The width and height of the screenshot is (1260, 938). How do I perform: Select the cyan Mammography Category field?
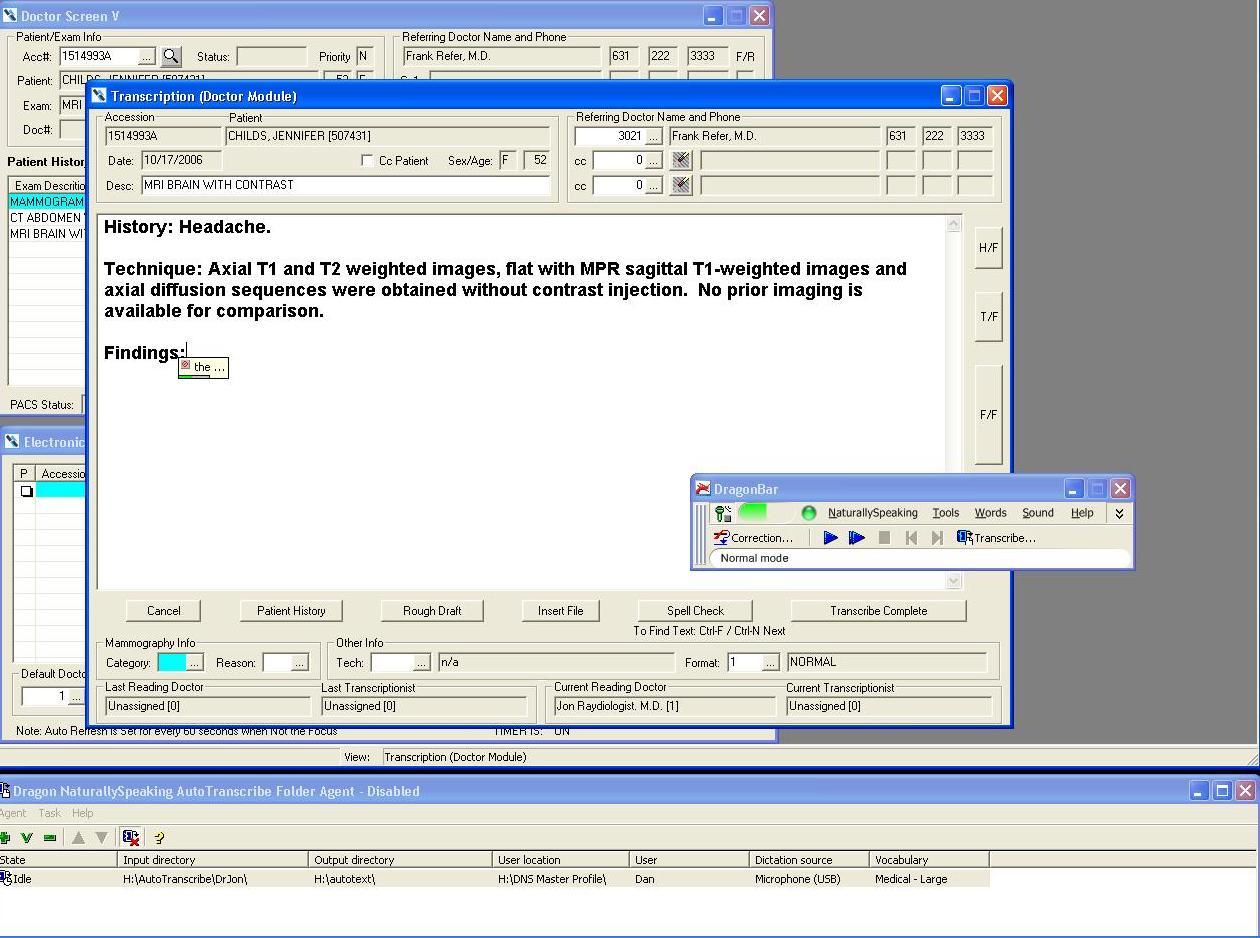[x=172, y=663]
